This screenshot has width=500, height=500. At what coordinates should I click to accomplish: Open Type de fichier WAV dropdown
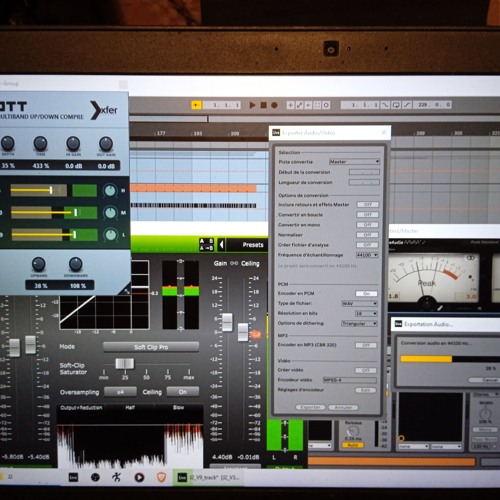pyautogui.click(x=359, y=304)
